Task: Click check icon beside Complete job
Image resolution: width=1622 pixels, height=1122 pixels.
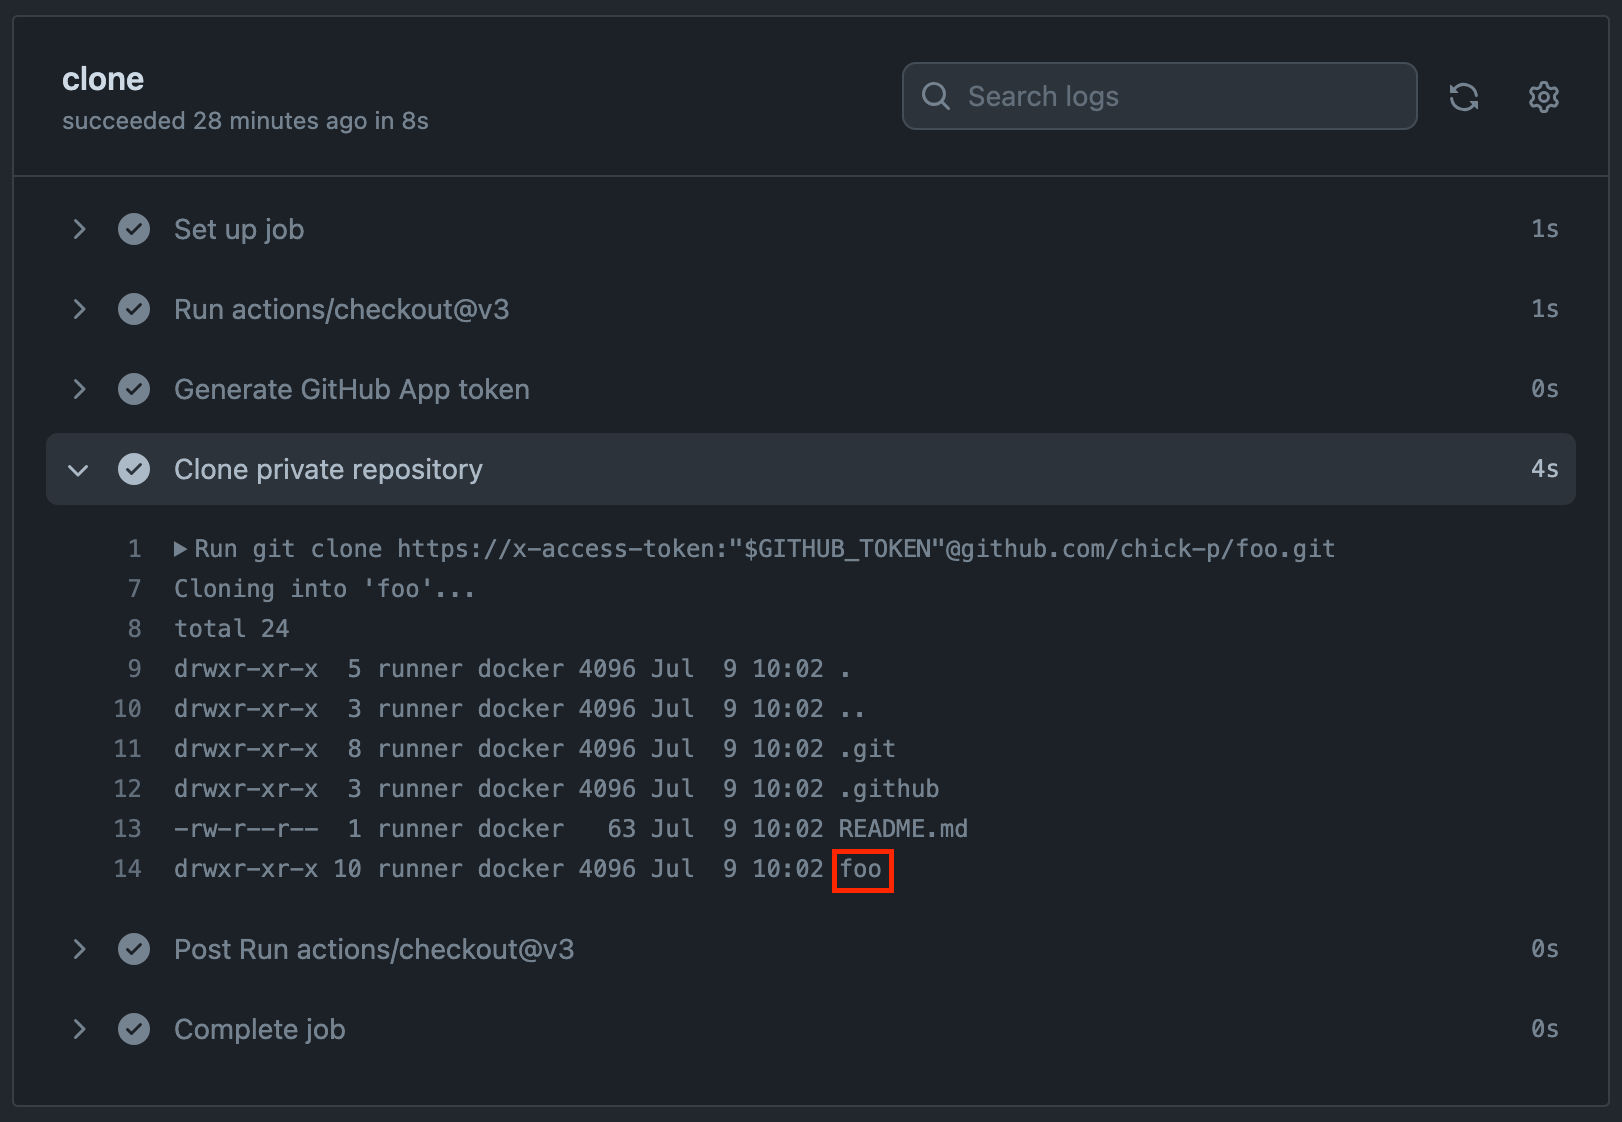Action: (134, 1029)
